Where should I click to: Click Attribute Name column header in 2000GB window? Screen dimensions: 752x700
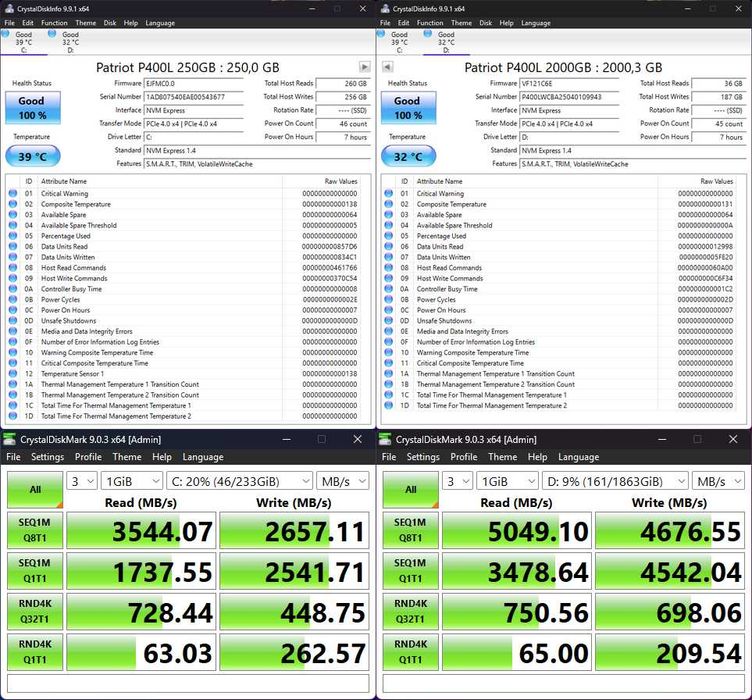(x=439, y=181)
